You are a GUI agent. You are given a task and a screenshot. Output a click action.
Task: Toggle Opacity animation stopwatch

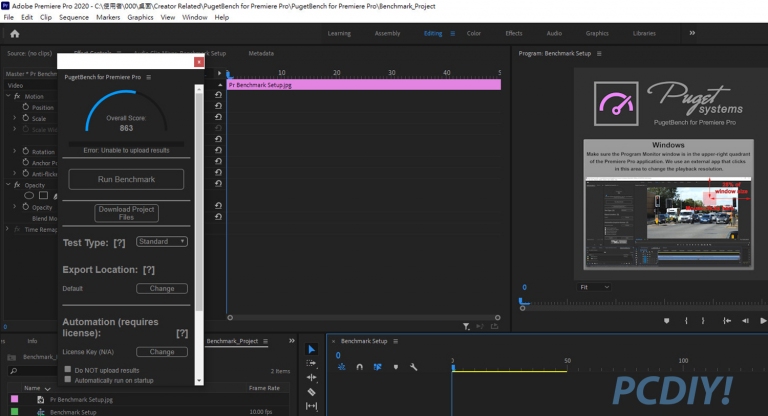25,207
